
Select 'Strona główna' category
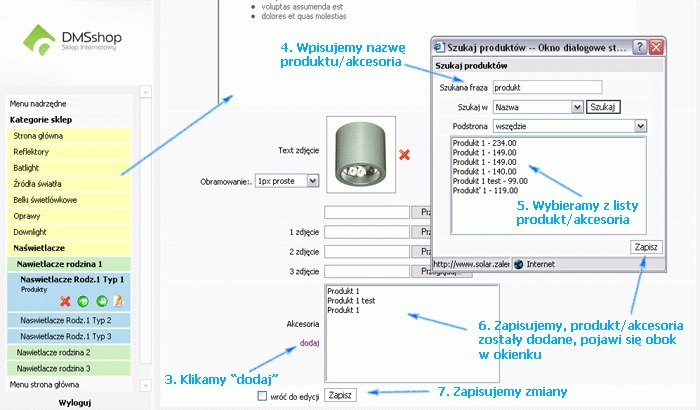(x=69, y=136)
